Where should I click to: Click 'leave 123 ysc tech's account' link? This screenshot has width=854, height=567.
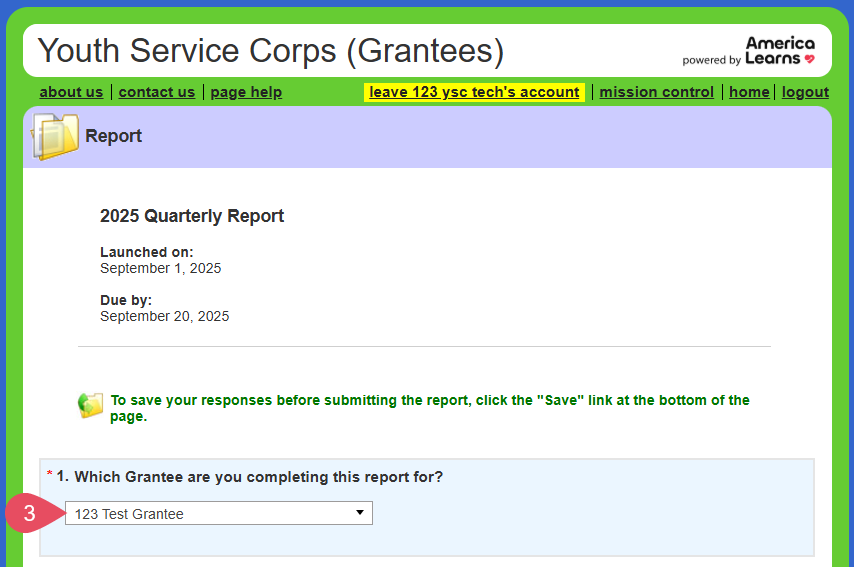(474, 92)
